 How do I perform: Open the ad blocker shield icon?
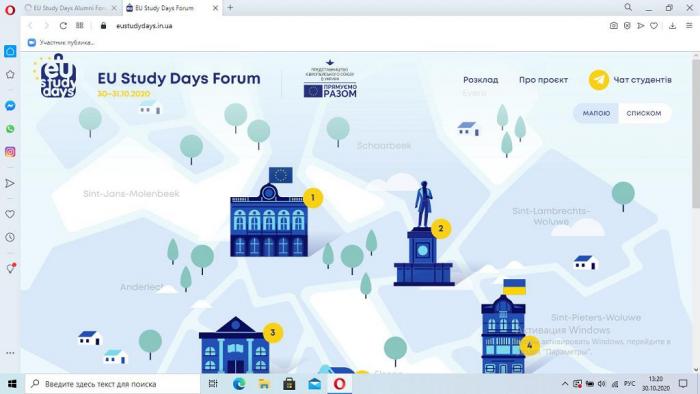point(627,26)
